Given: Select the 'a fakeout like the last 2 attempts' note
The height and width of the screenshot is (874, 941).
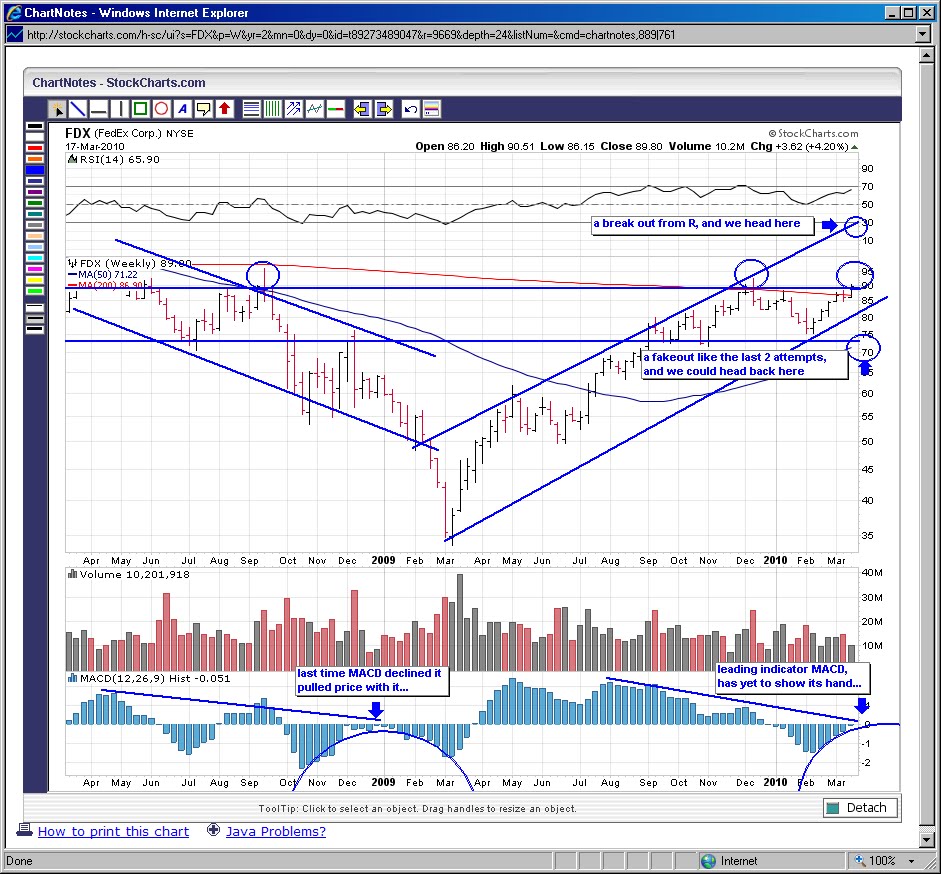Looking at the screenshot, I should click(744, 364).
